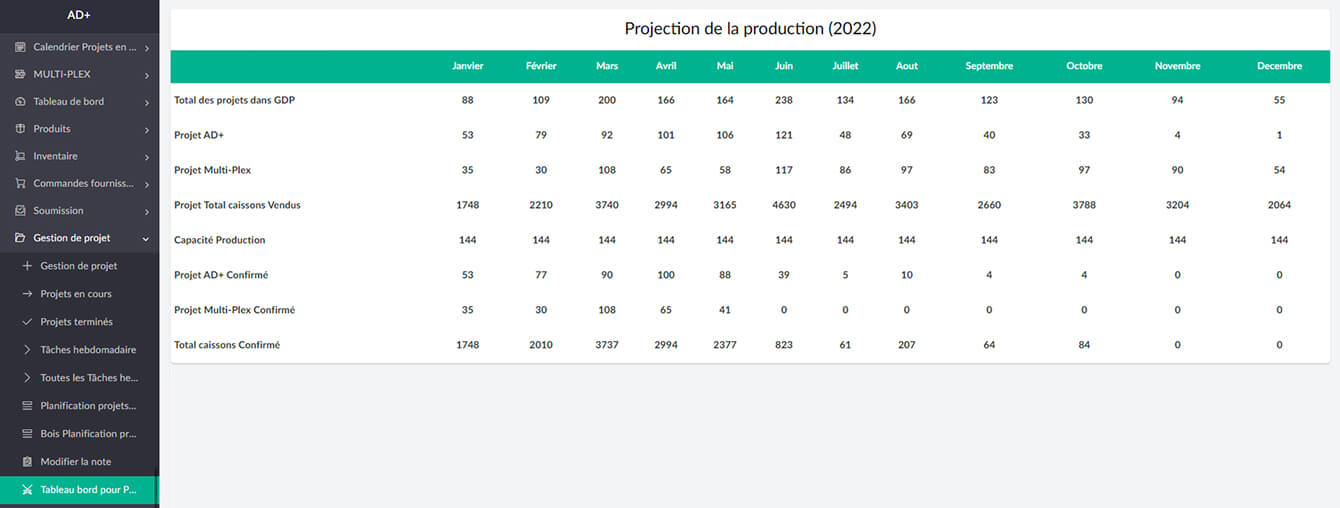Collapse the Gestion de projet section chevron
This screenshot has width=1340, height=508.
click(x=147, y=239)
